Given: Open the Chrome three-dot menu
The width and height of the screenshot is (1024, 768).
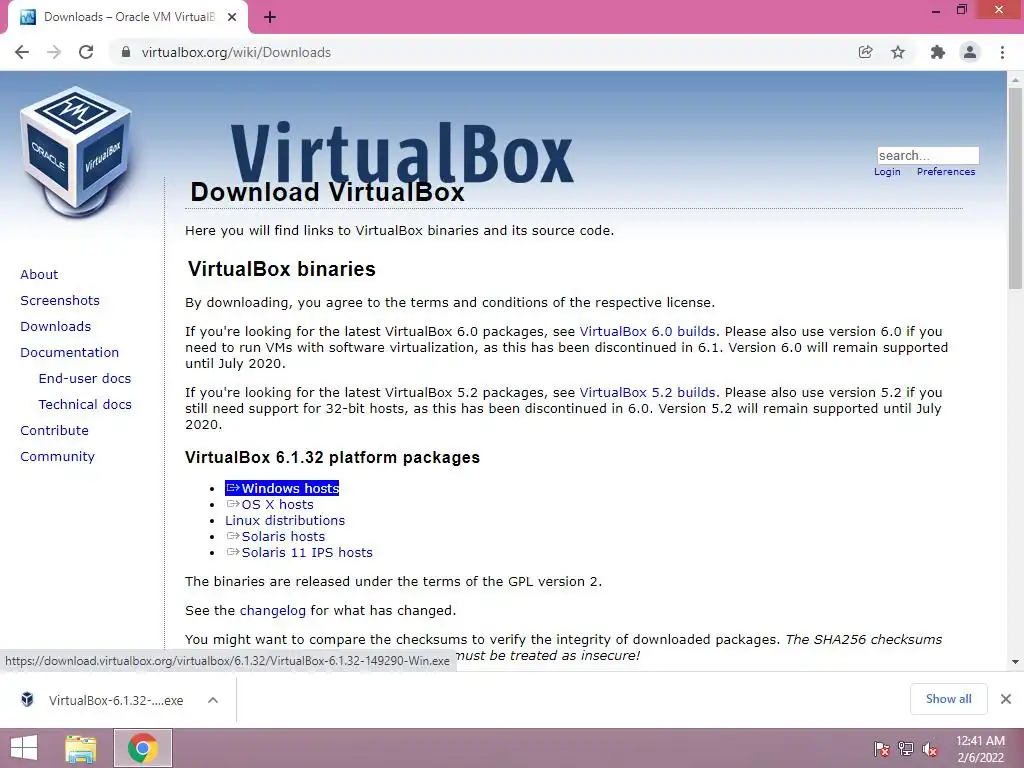Looking at the screenshot, I should (1002, 52).
